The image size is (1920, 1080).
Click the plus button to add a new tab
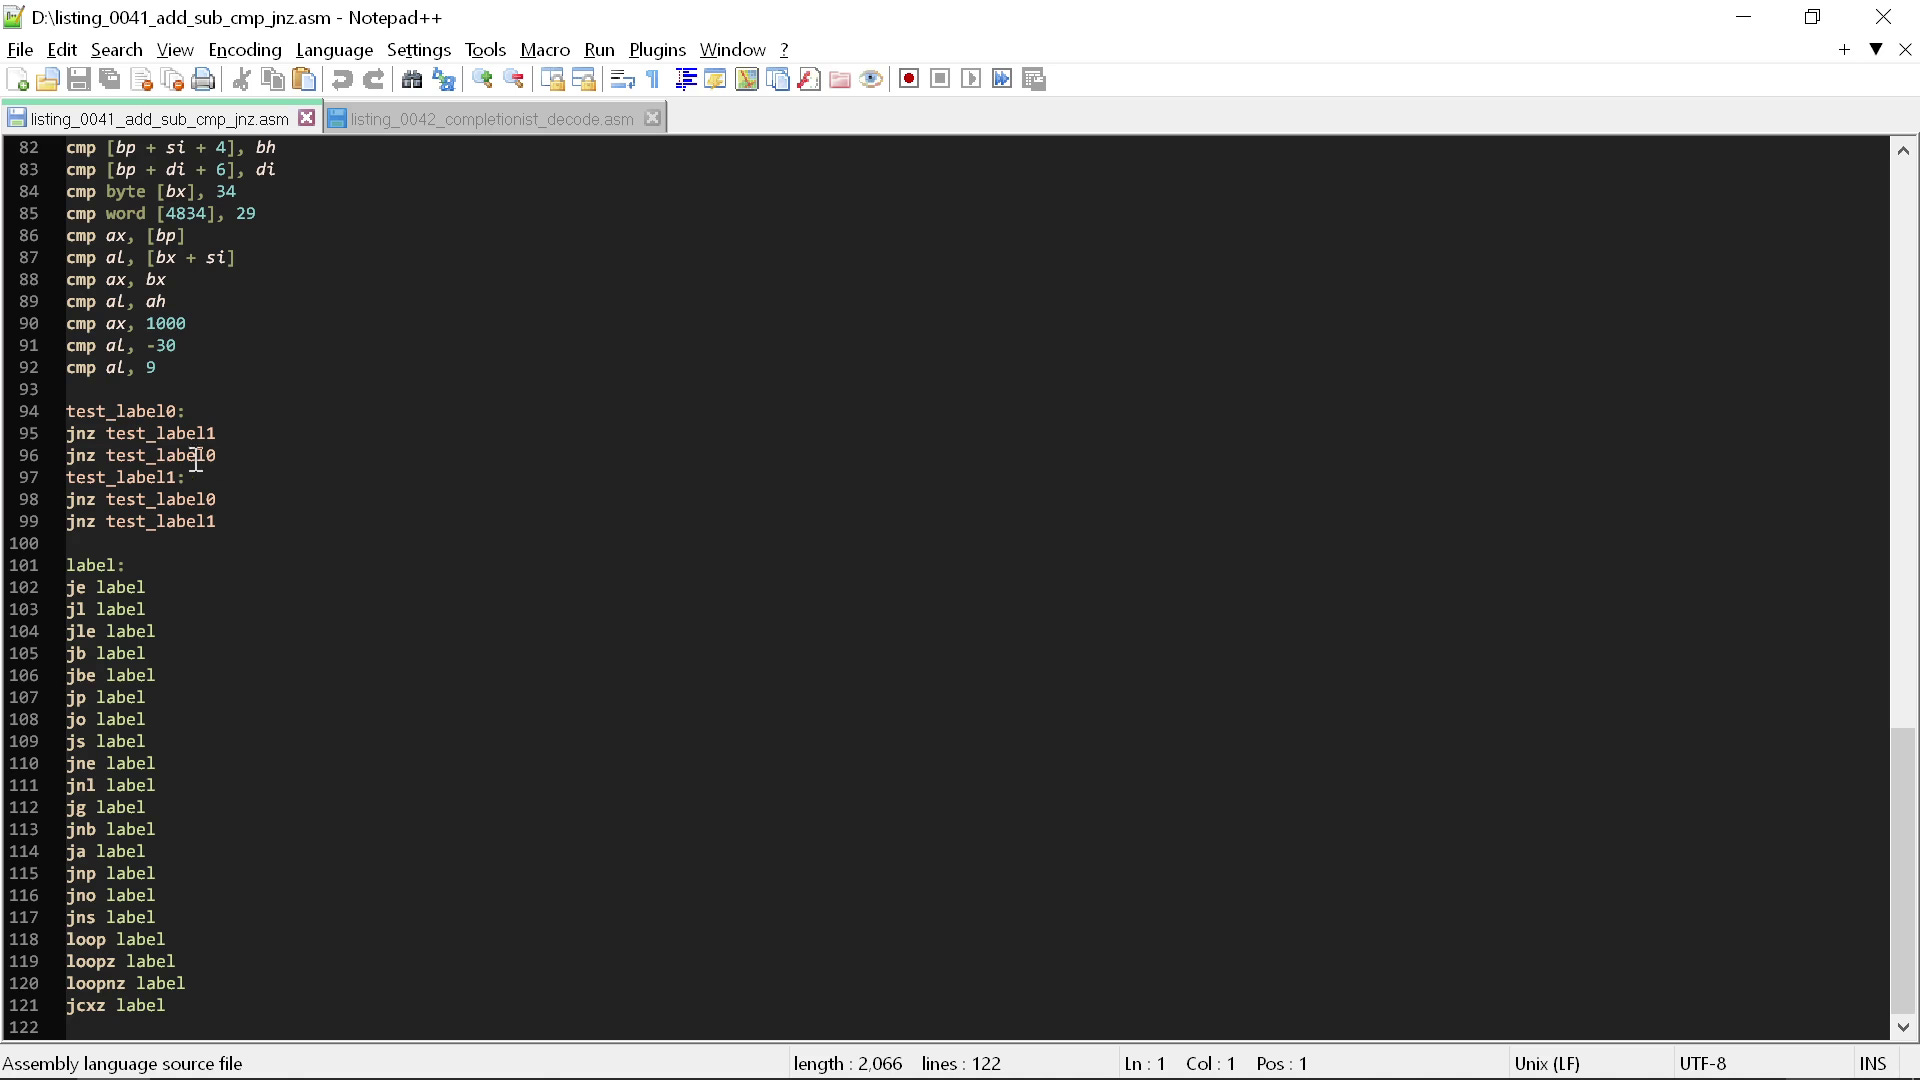[1844, 49]
